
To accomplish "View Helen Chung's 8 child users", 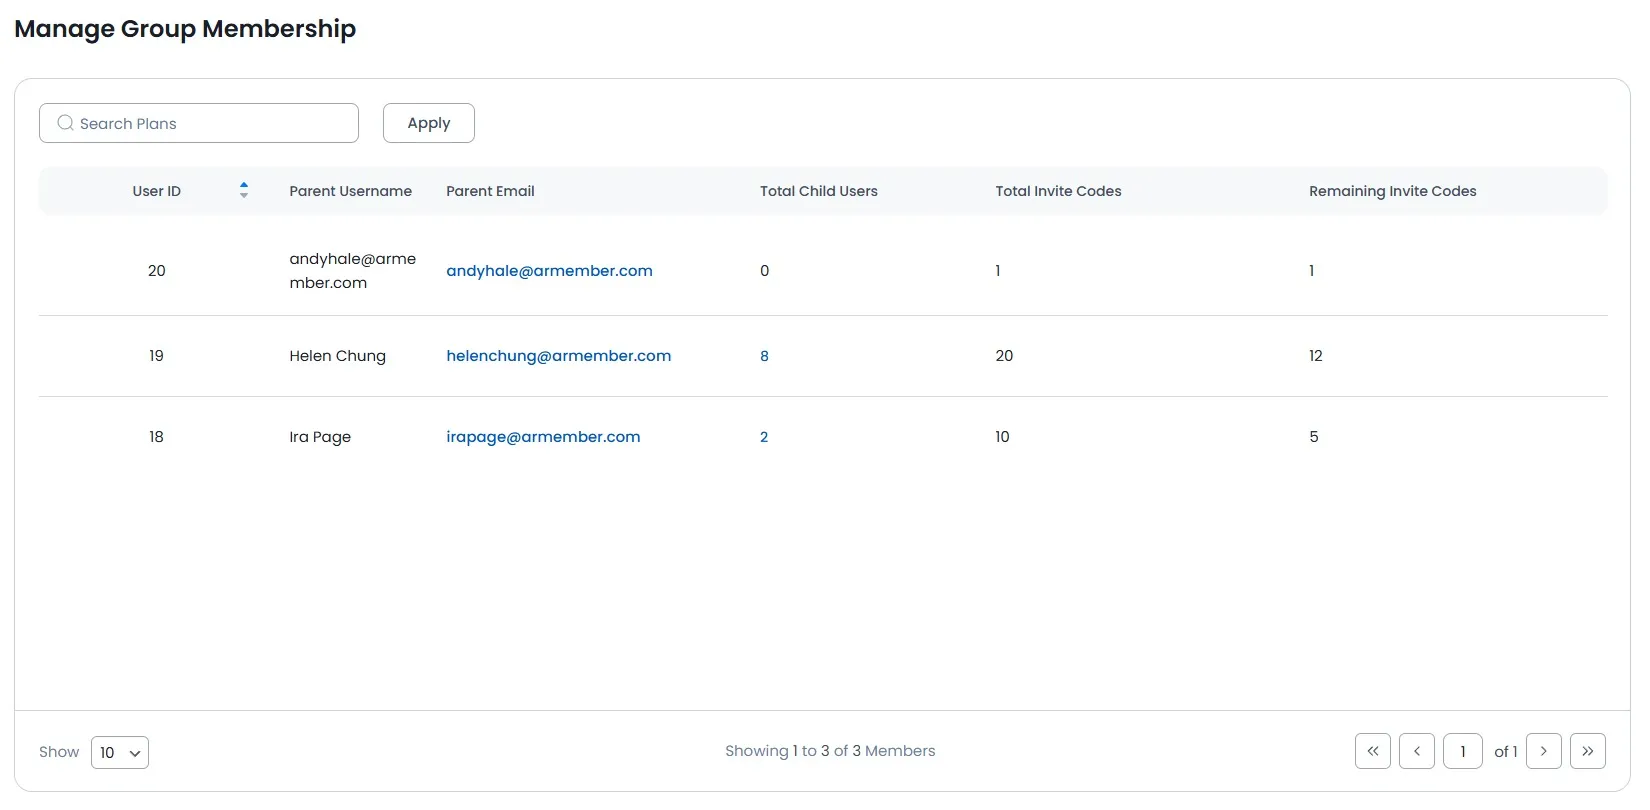I will point(764,356).
